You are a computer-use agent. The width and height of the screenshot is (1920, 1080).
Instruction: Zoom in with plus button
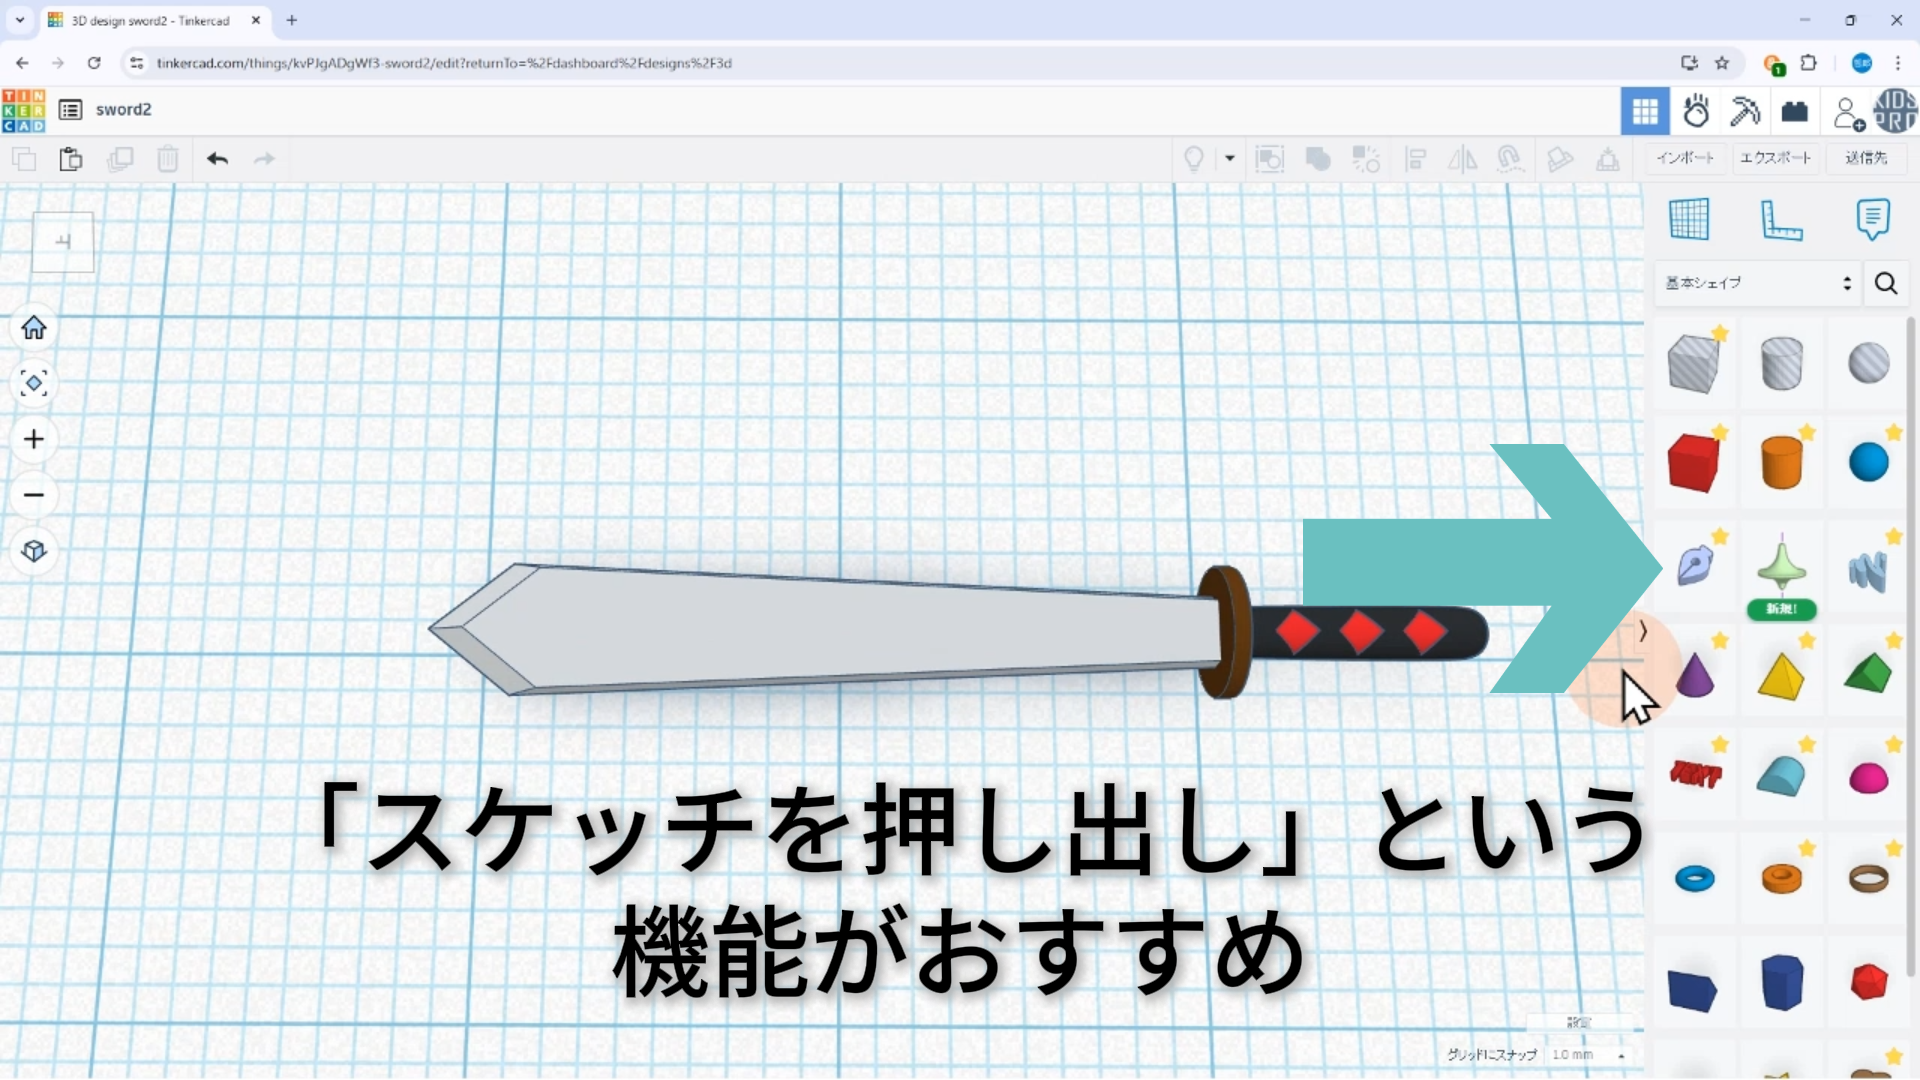tap(34, 440)
